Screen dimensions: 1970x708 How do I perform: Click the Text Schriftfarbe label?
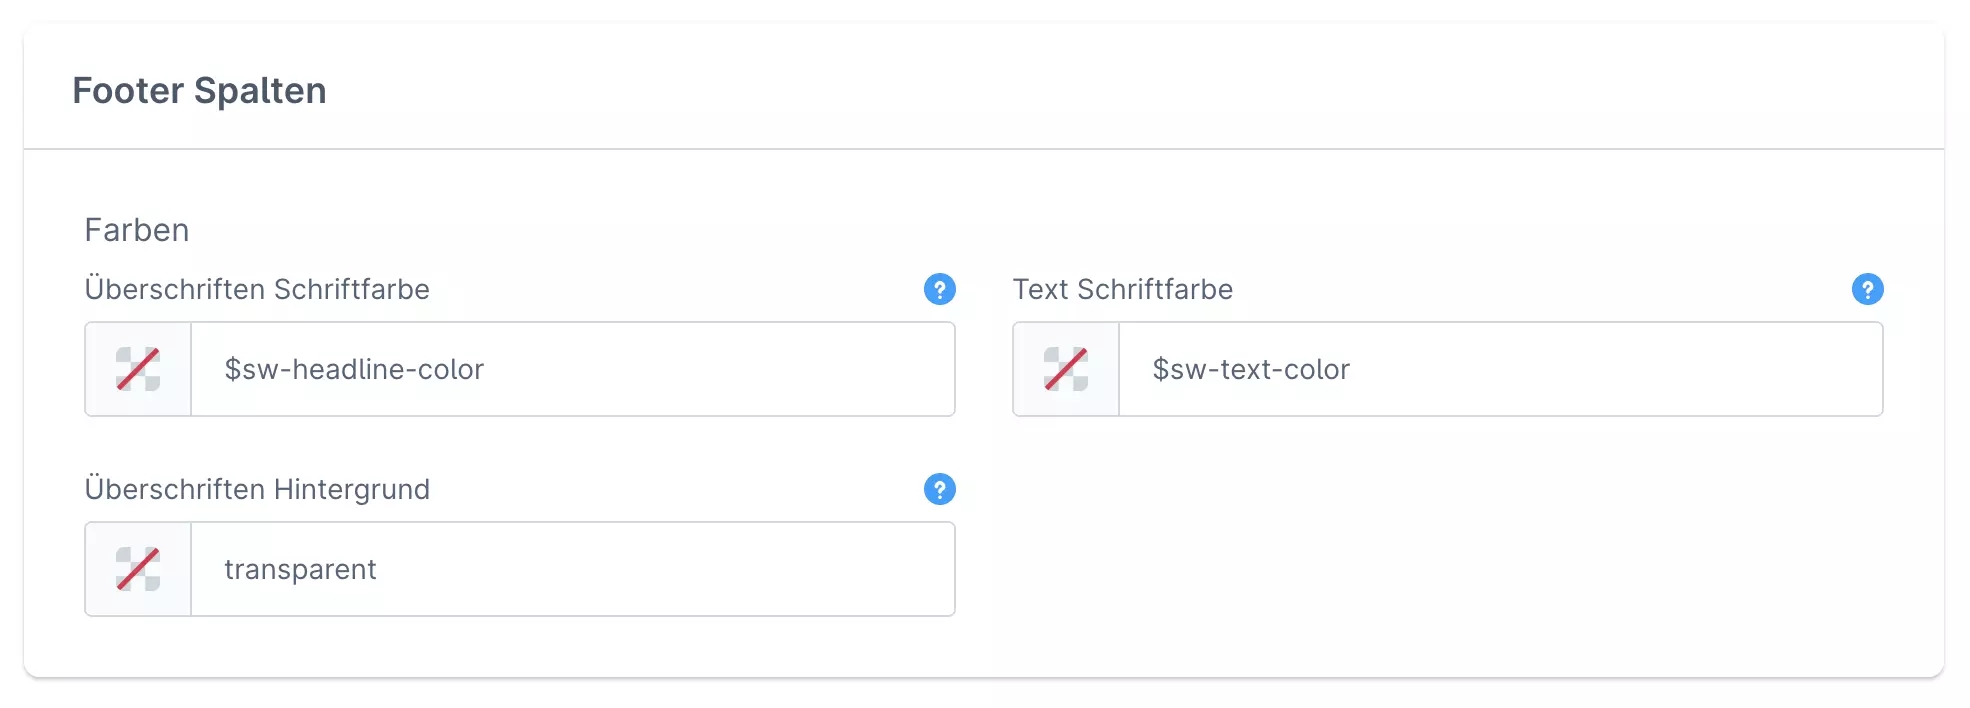point(1122,289)
